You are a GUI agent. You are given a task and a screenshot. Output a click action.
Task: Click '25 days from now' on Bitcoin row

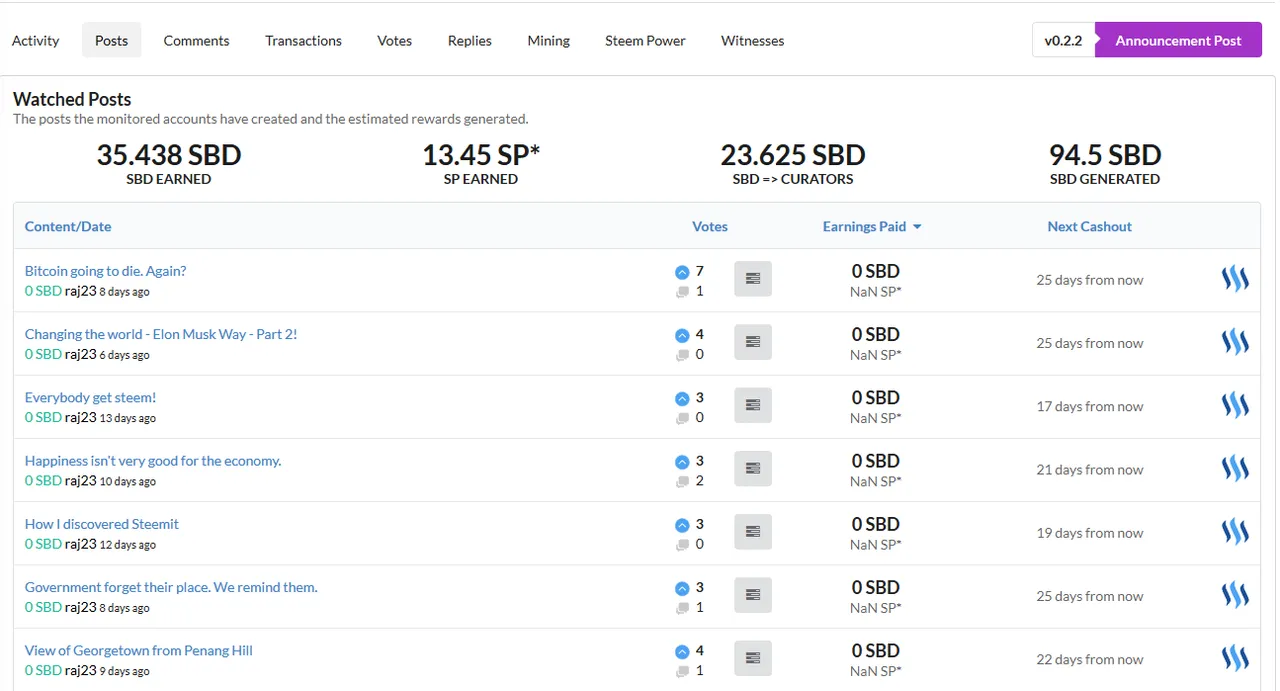(1089, 280)
